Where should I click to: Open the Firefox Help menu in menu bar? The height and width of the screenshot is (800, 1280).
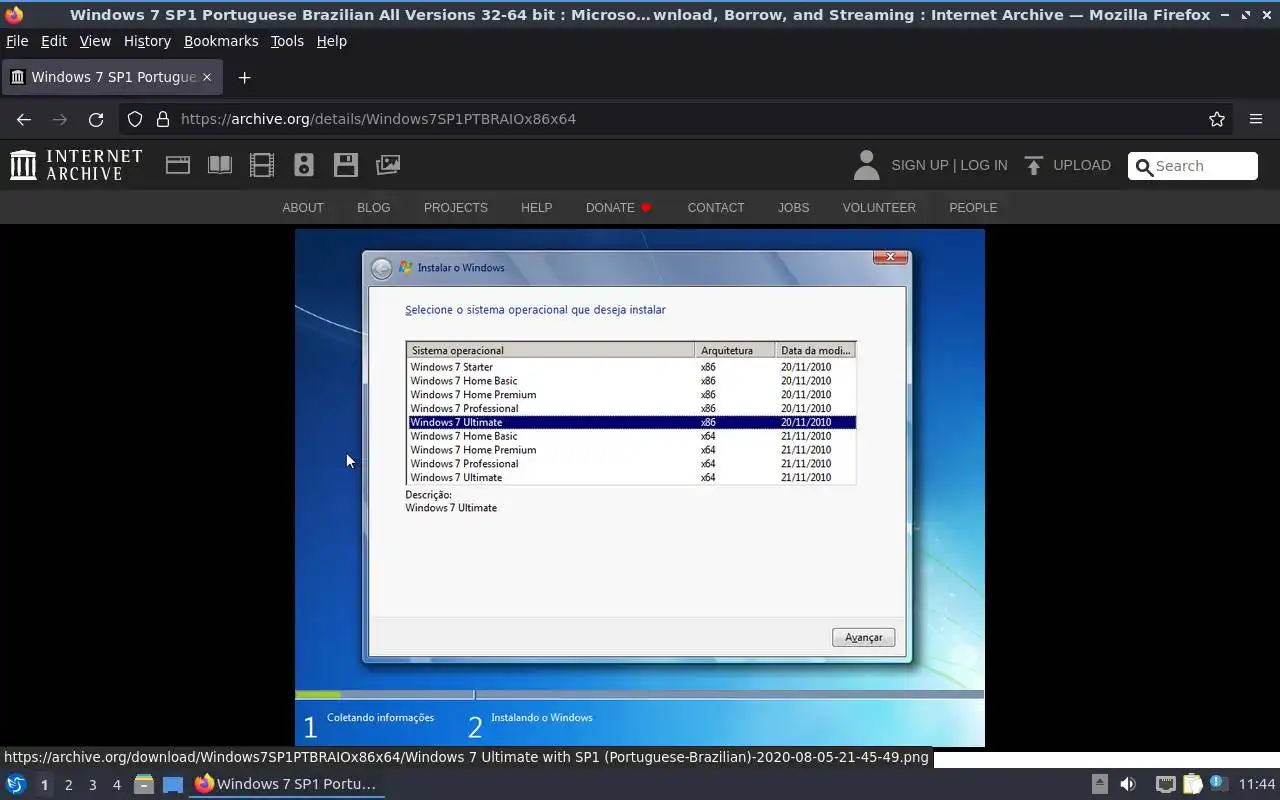click(331, 41)
